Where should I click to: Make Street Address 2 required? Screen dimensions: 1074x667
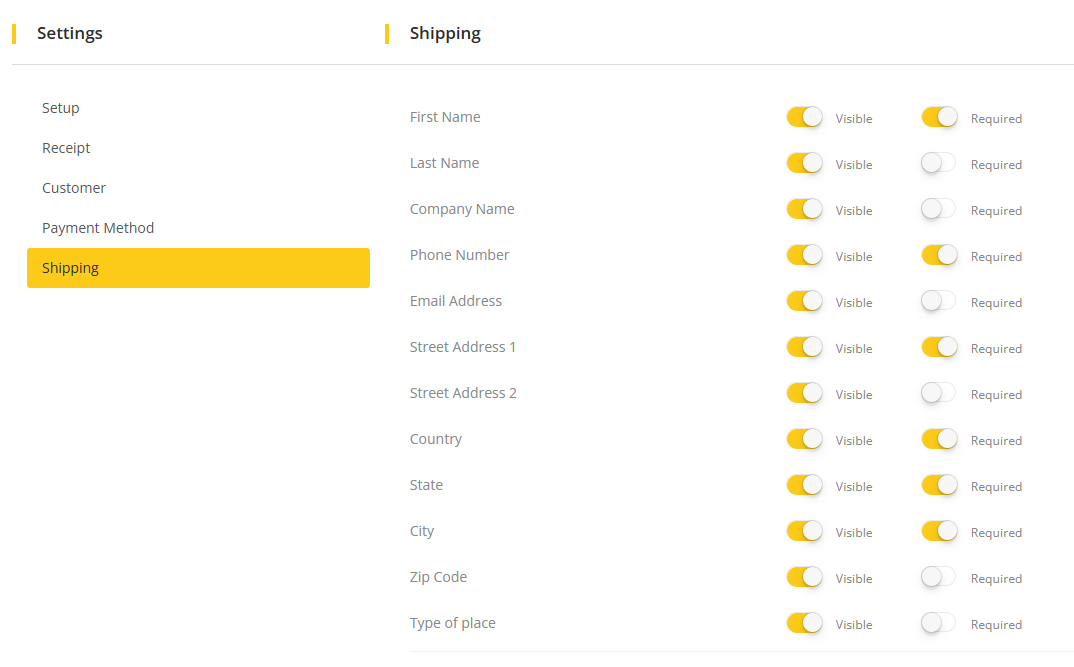coord(939,393)
